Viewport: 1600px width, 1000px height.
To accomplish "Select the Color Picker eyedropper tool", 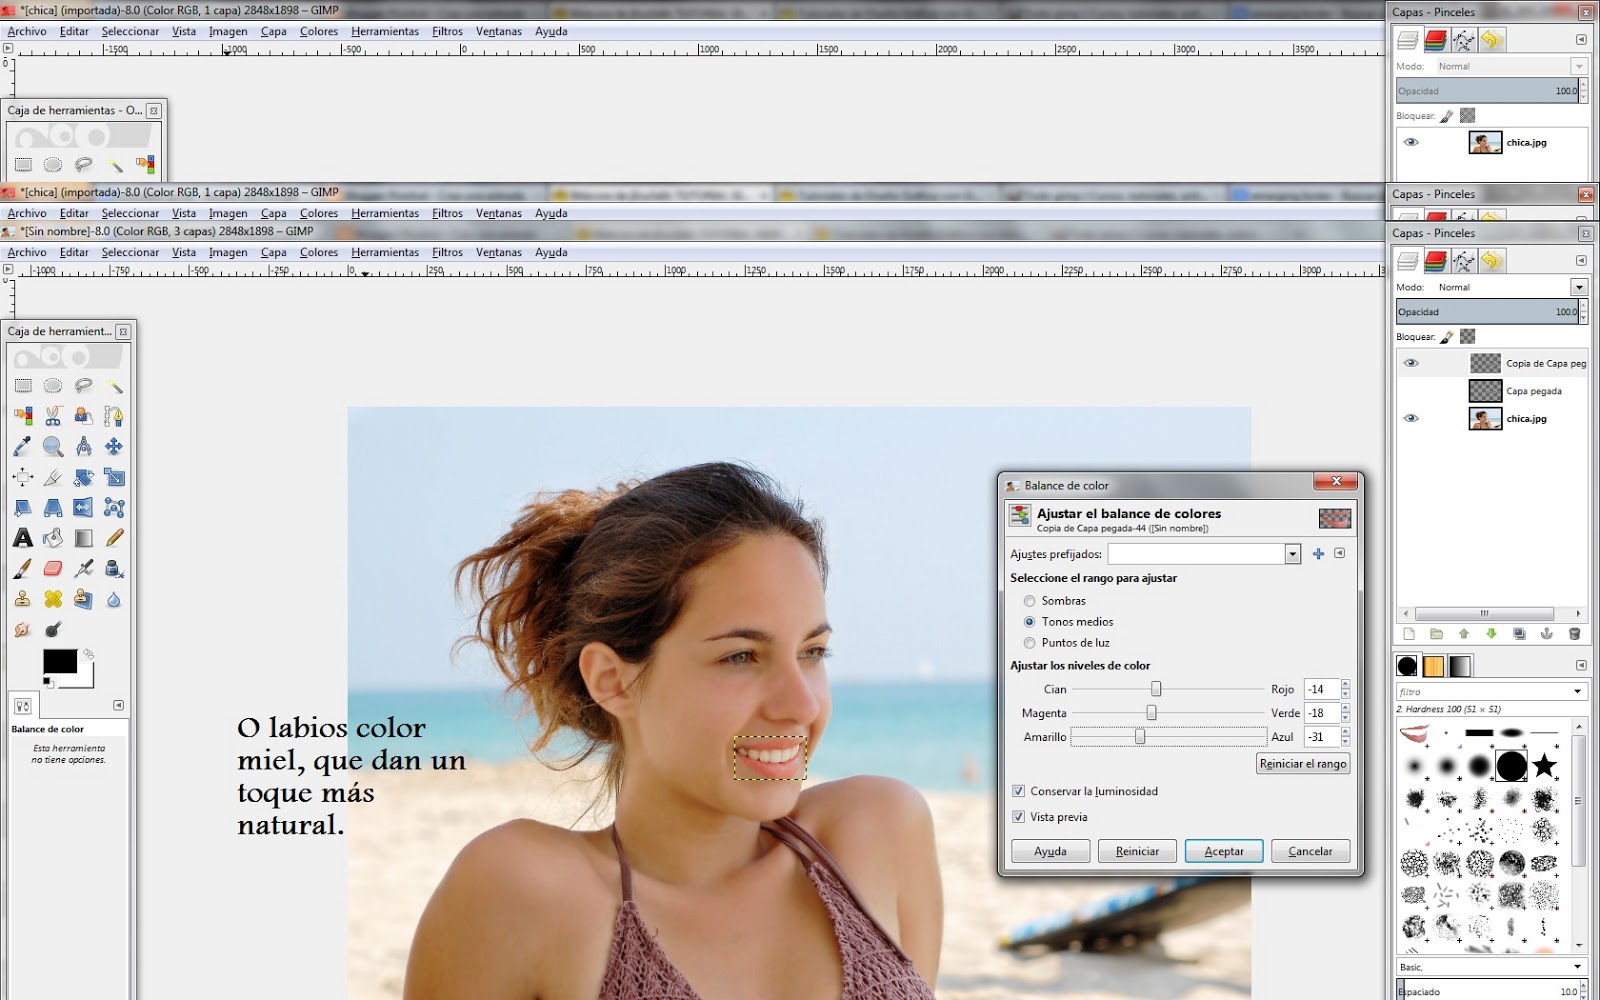I will 23,447.
